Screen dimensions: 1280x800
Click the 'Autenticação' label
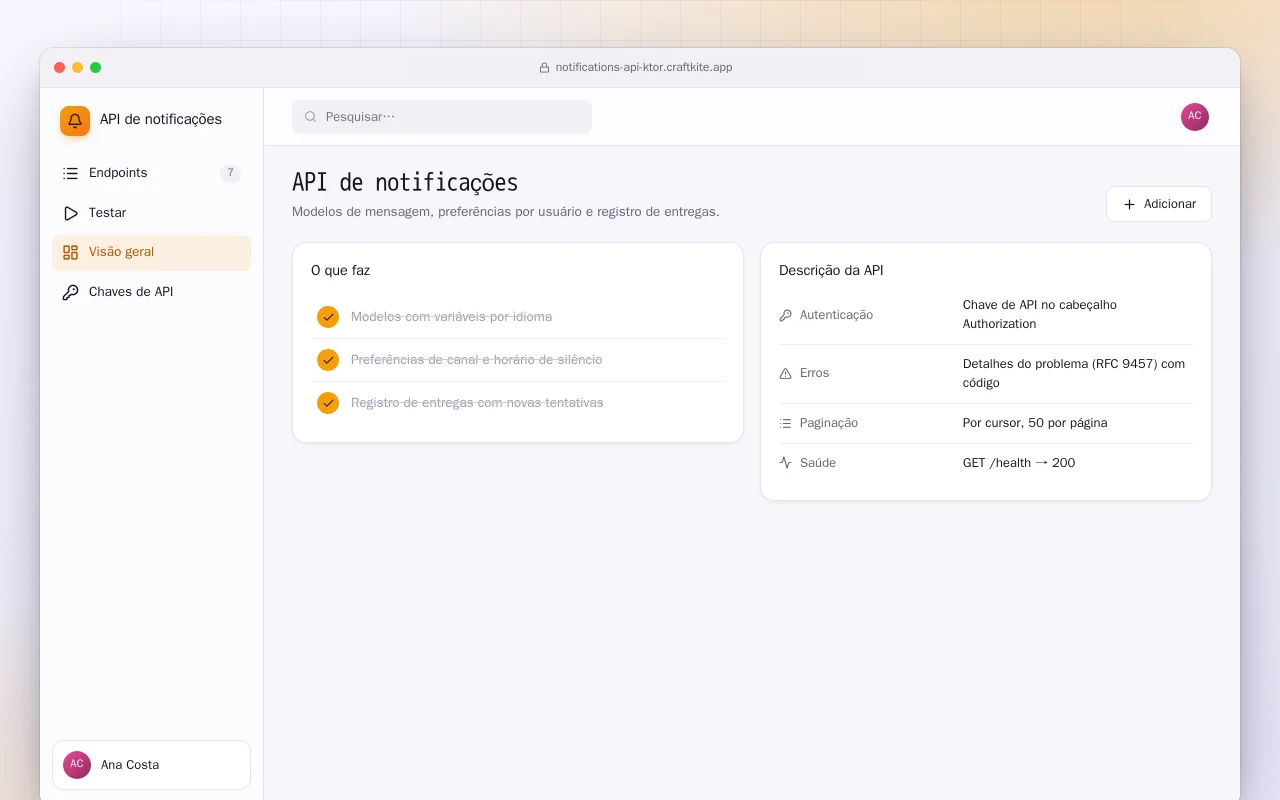836,315
